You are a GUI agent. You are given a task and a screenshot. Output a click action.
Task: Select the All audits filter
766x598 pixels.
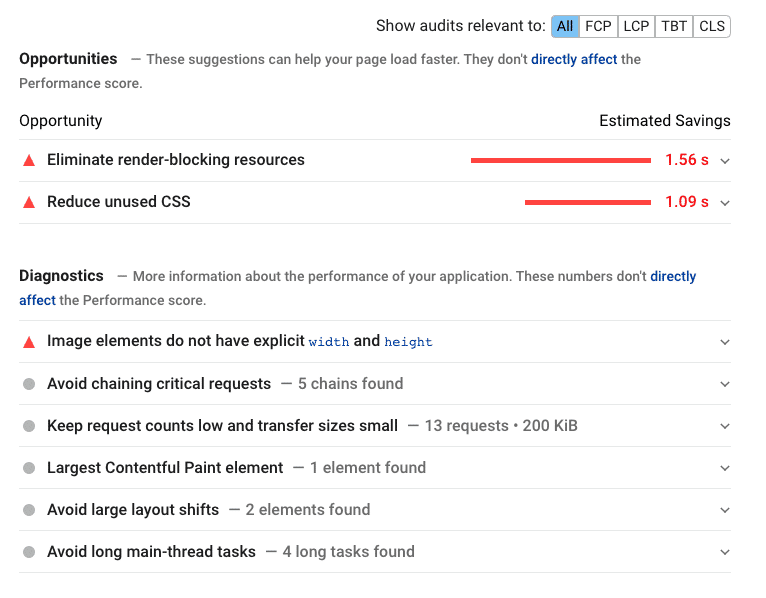[x=565, y=26]
